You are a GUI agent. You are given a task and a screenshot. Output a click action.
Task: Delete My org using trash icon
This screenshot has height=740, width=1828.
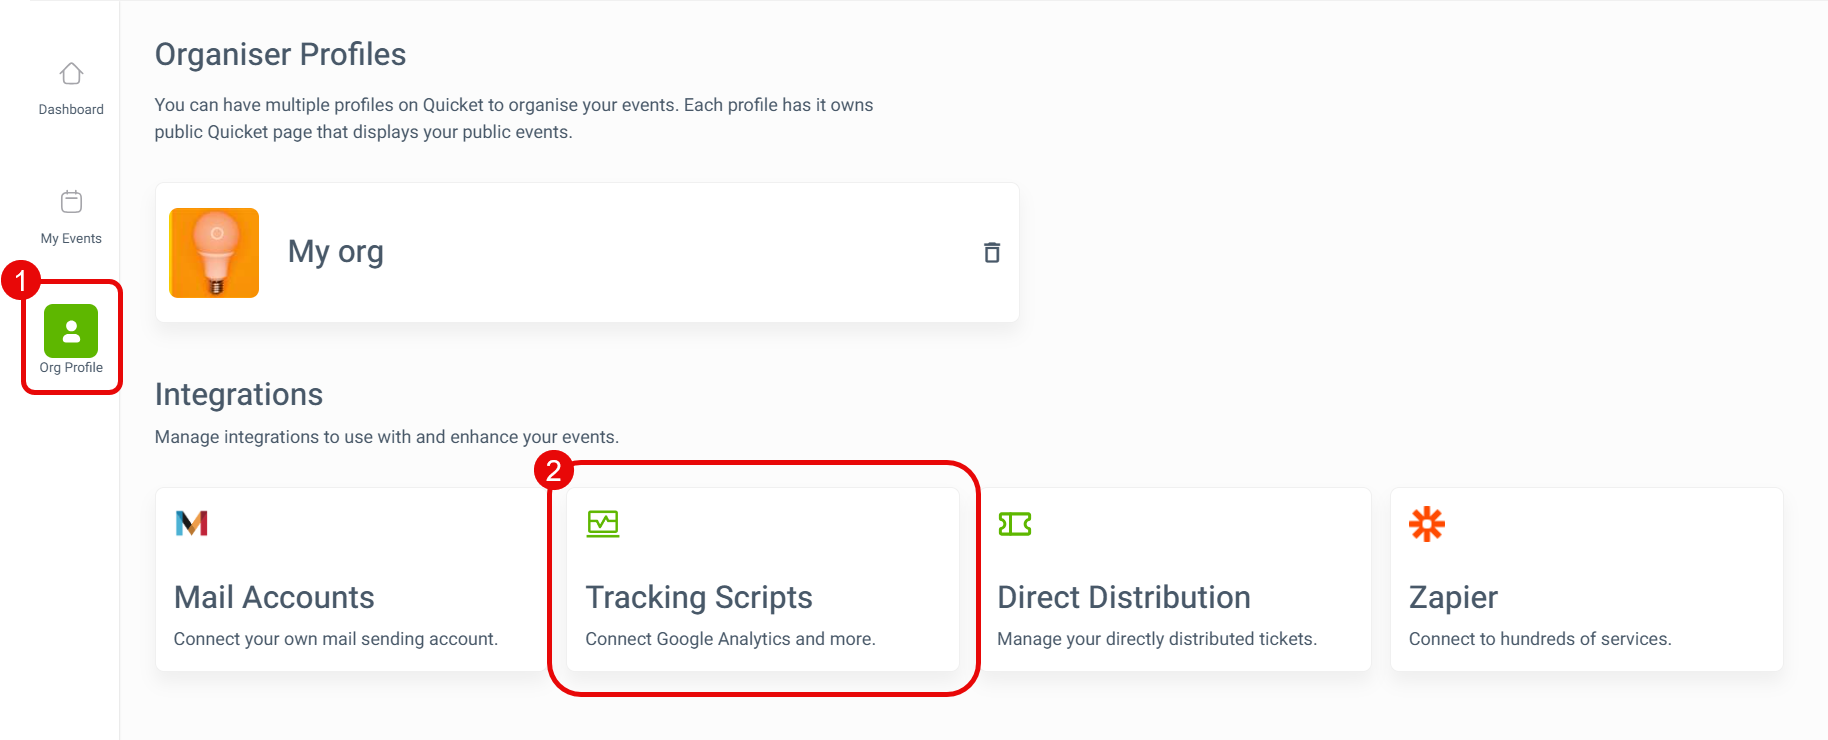(x=992, y=252)
